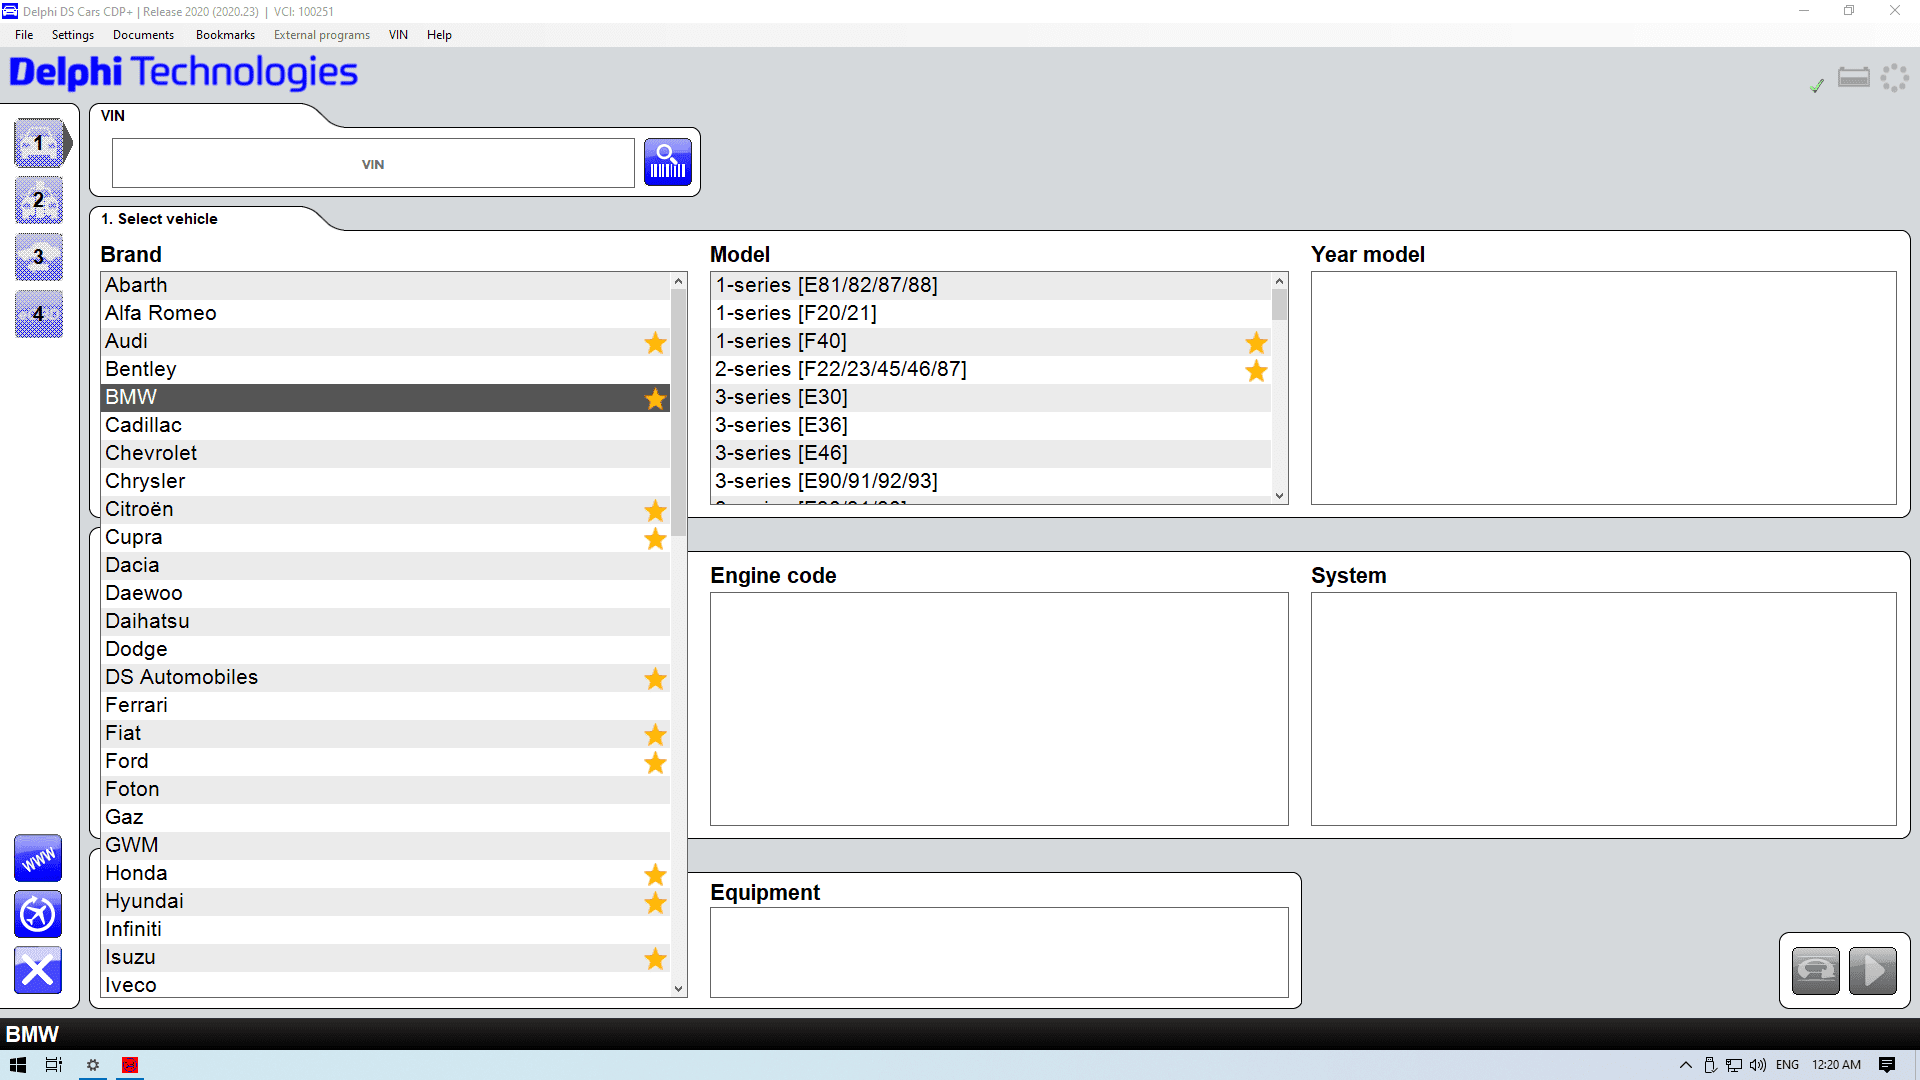The height and width of the screenshot is (1080, 1920).
Task: Toggle the favorite star next to BMW
Action: (x=655, y=398)
